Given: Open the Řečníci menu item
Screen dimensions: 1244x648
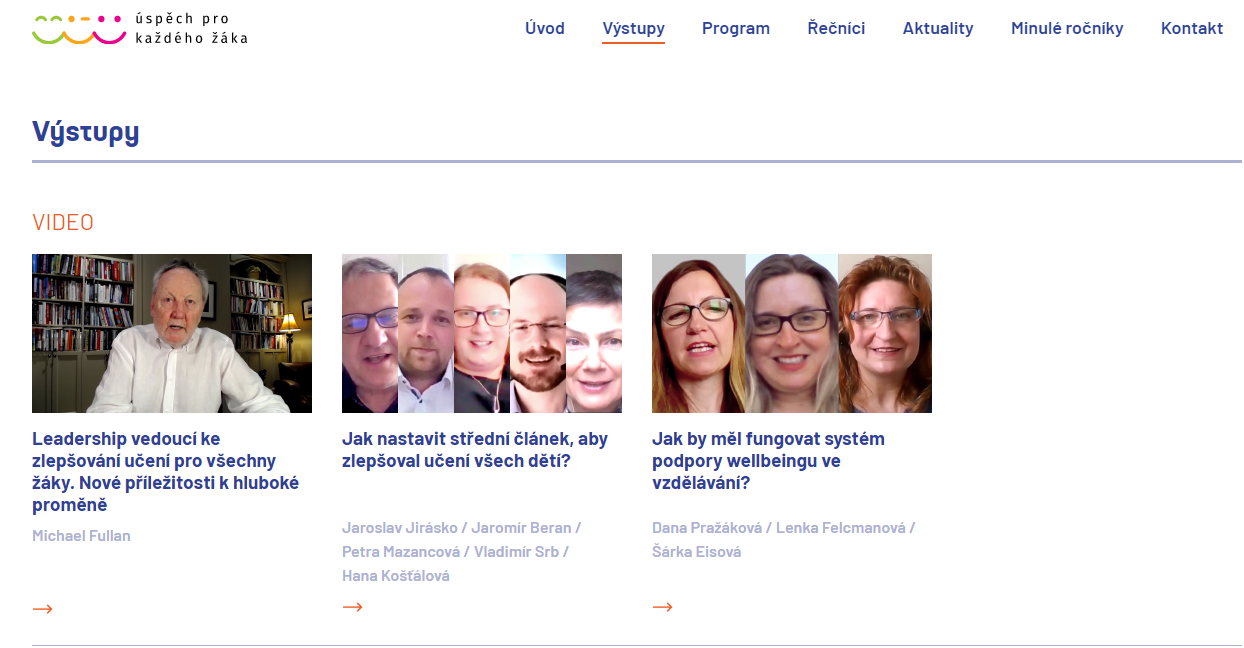Looking at the screenshot, I should (x=836, y=28).
